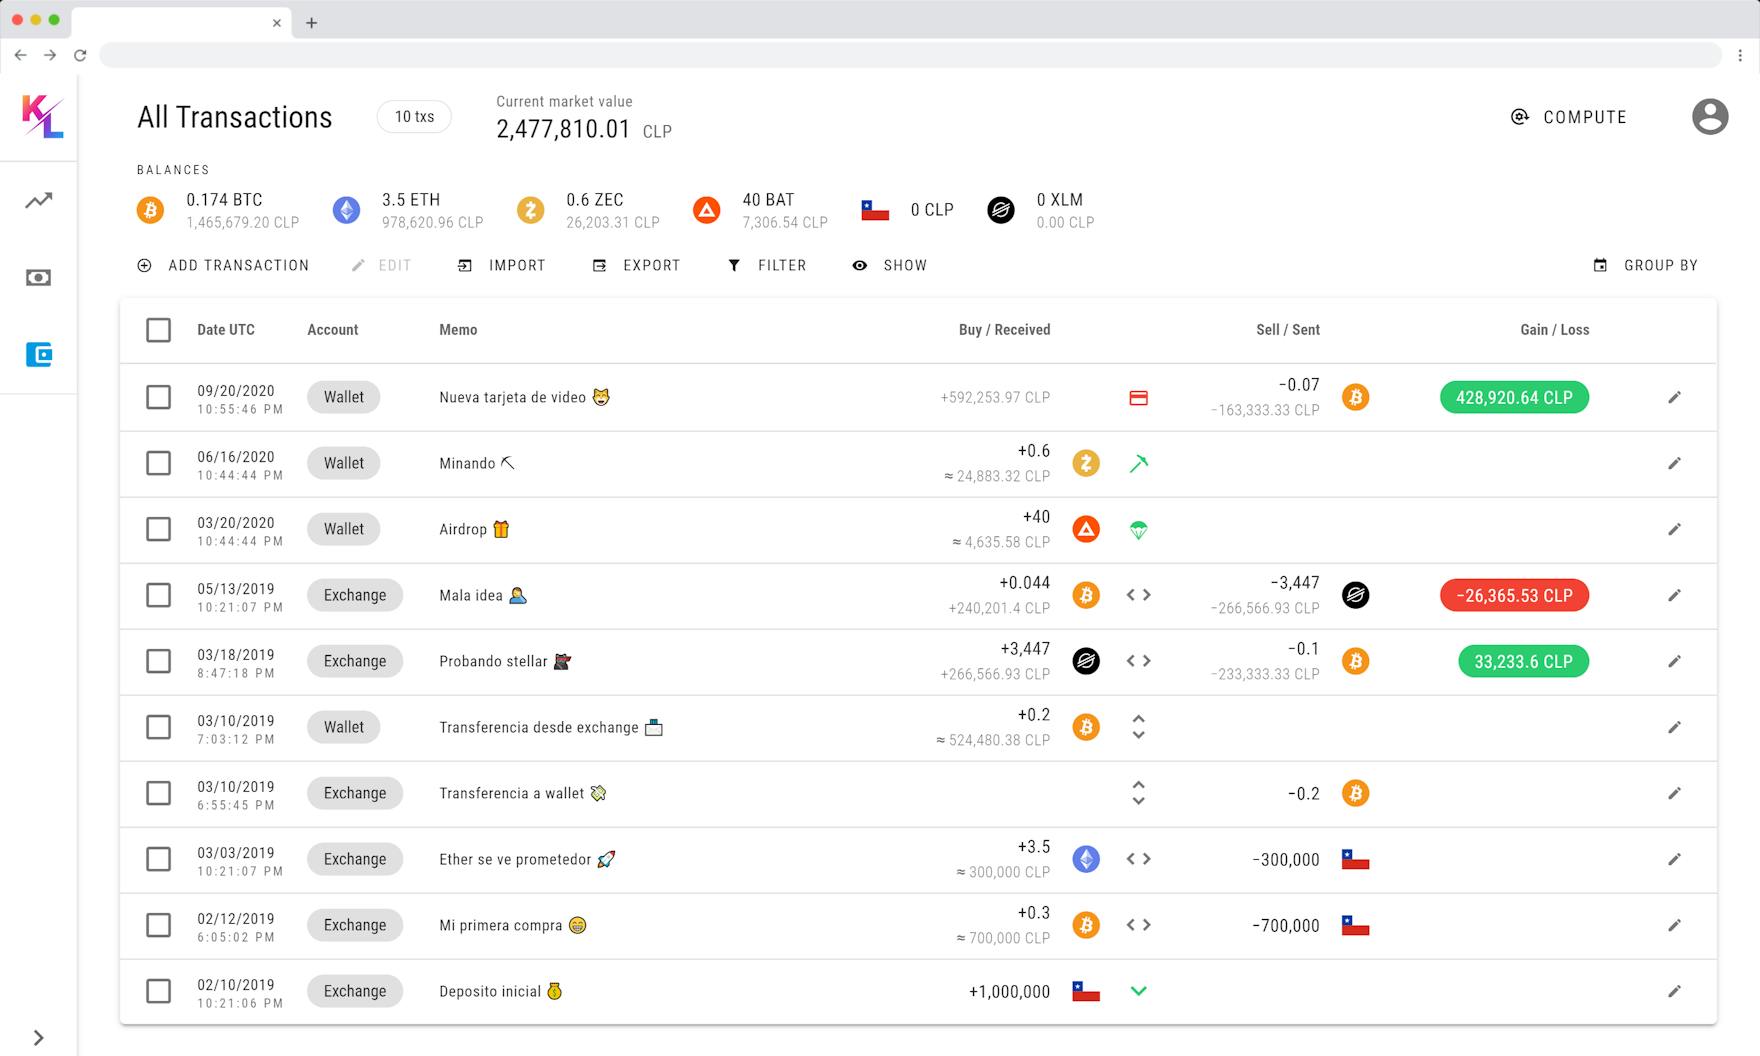Click the user account avatar icon
Viewport: 1760px width, 1056px height.
(x=1709, y=117)
